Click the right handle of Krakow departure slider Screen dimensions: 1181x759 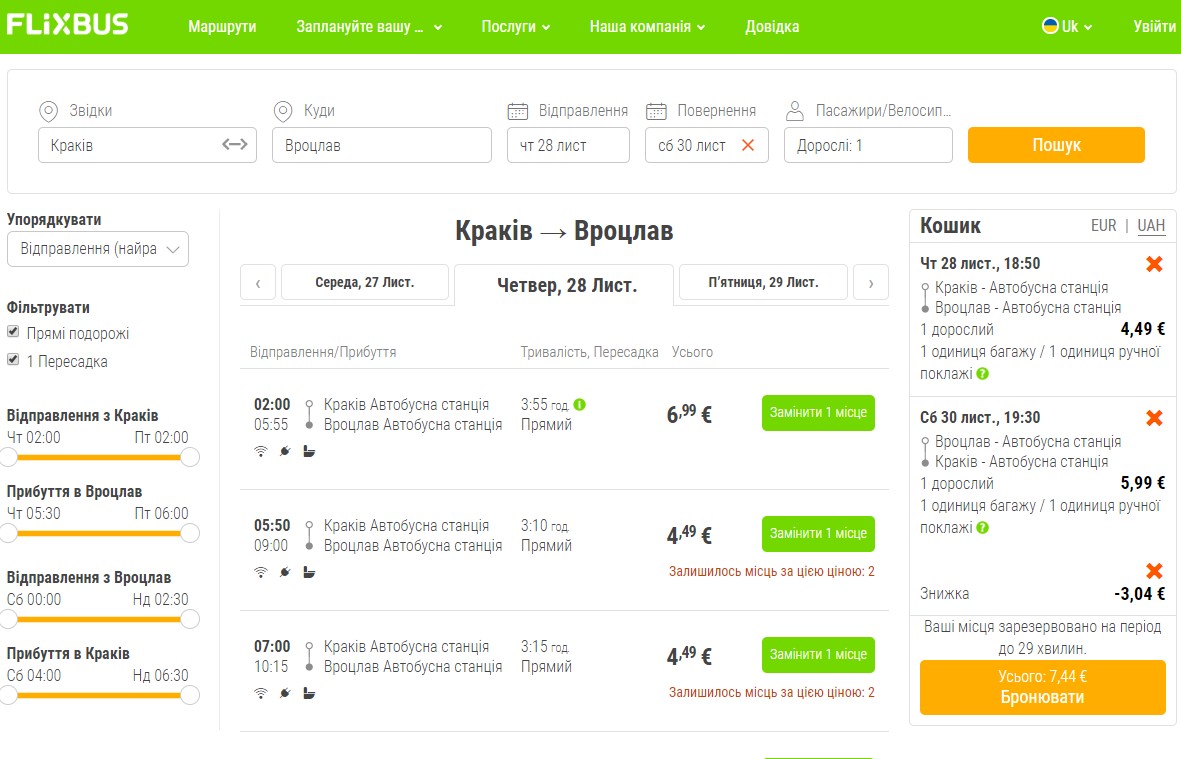coord(190,457)
